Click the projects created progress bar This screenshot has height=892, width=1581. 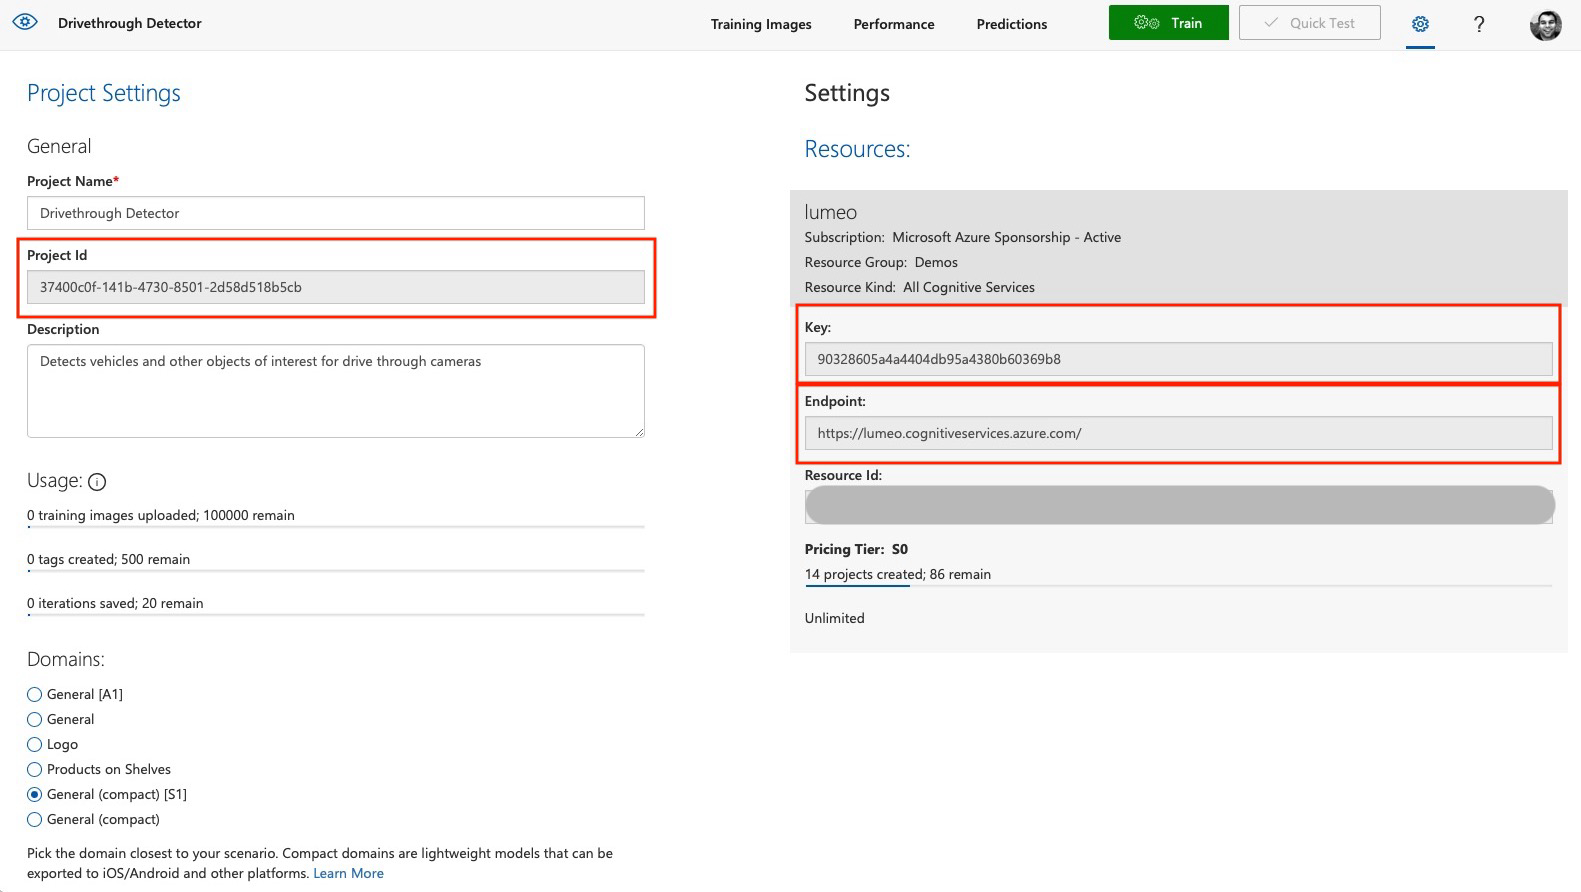point(1178,585)
